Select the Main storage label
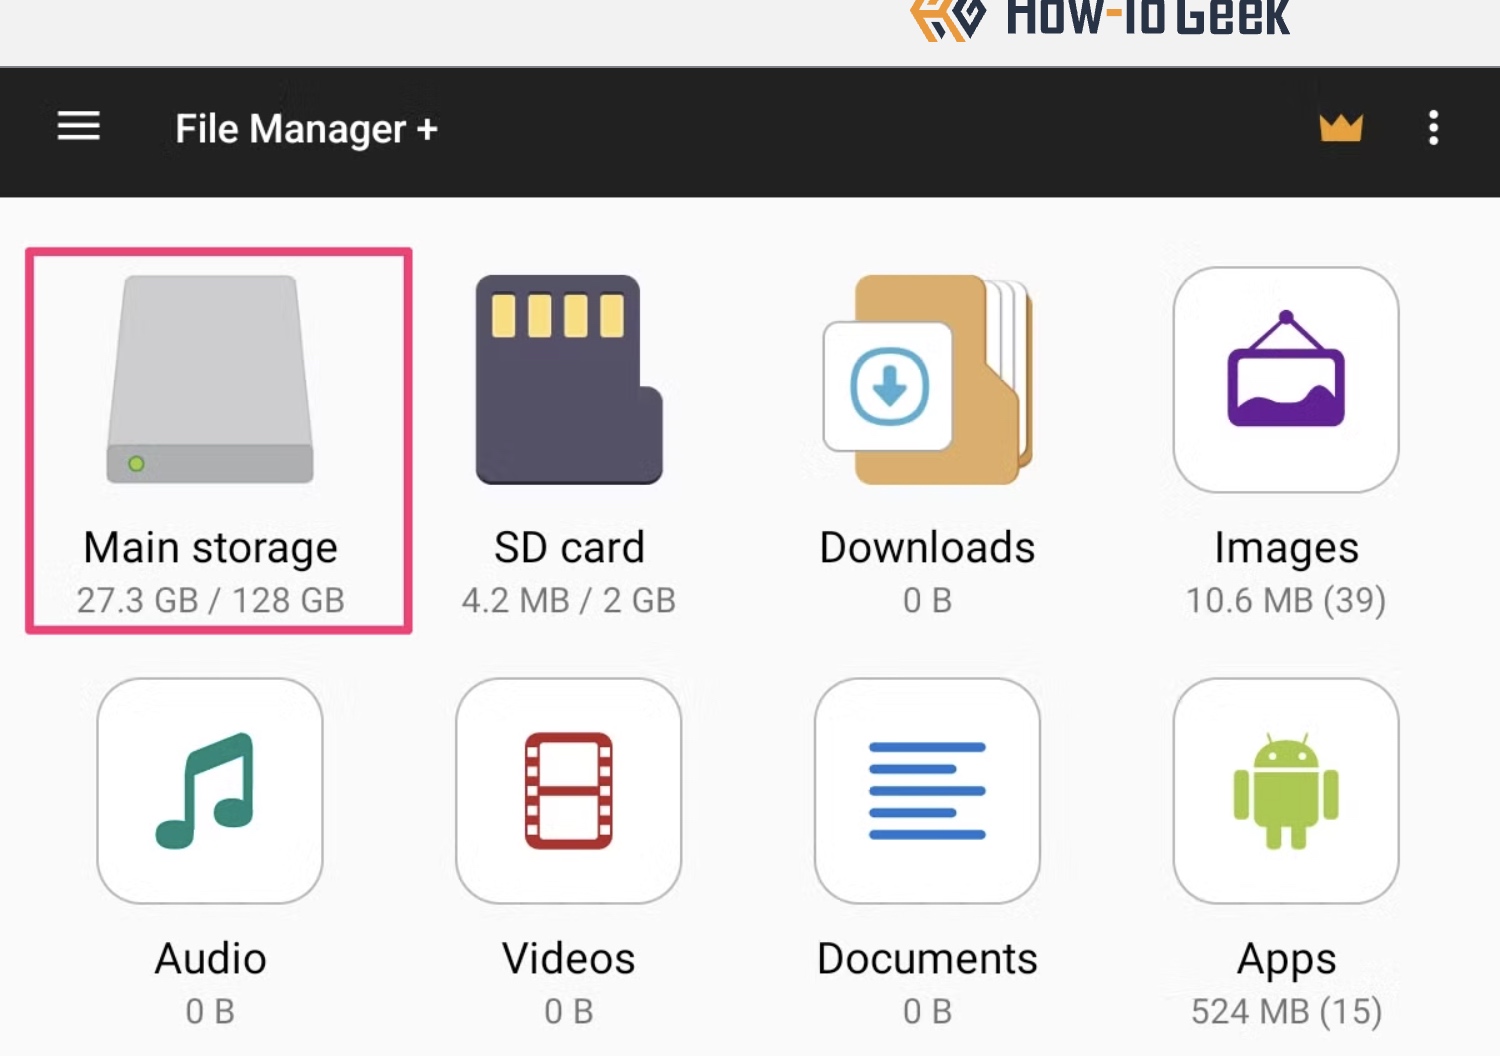The height and width of the screenshot is (1056, 1500). coord(210,548)
